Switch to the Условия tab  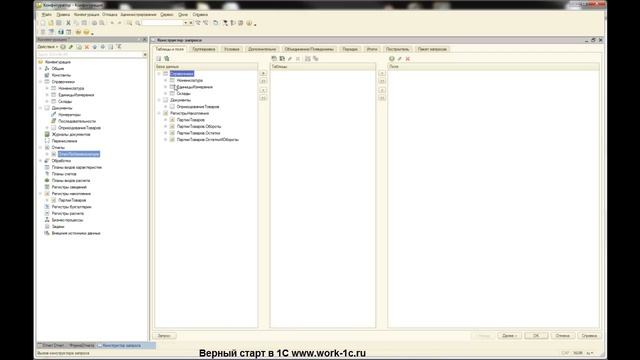[232, 49]
